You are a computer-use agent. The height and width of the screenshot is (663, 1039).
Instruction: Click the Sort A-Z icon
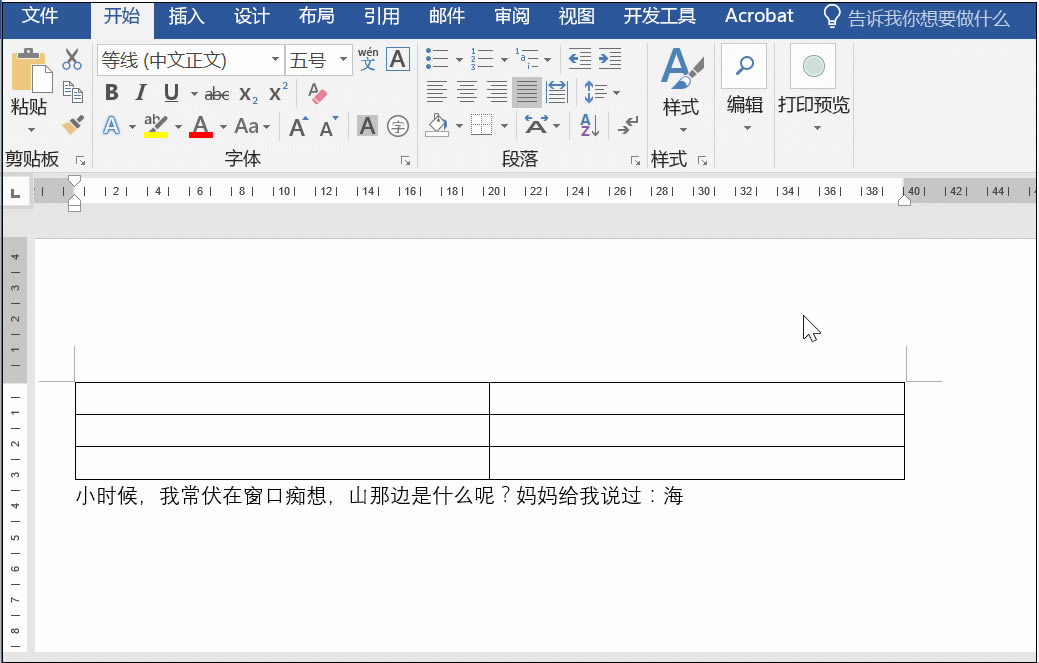pos(589,126)
